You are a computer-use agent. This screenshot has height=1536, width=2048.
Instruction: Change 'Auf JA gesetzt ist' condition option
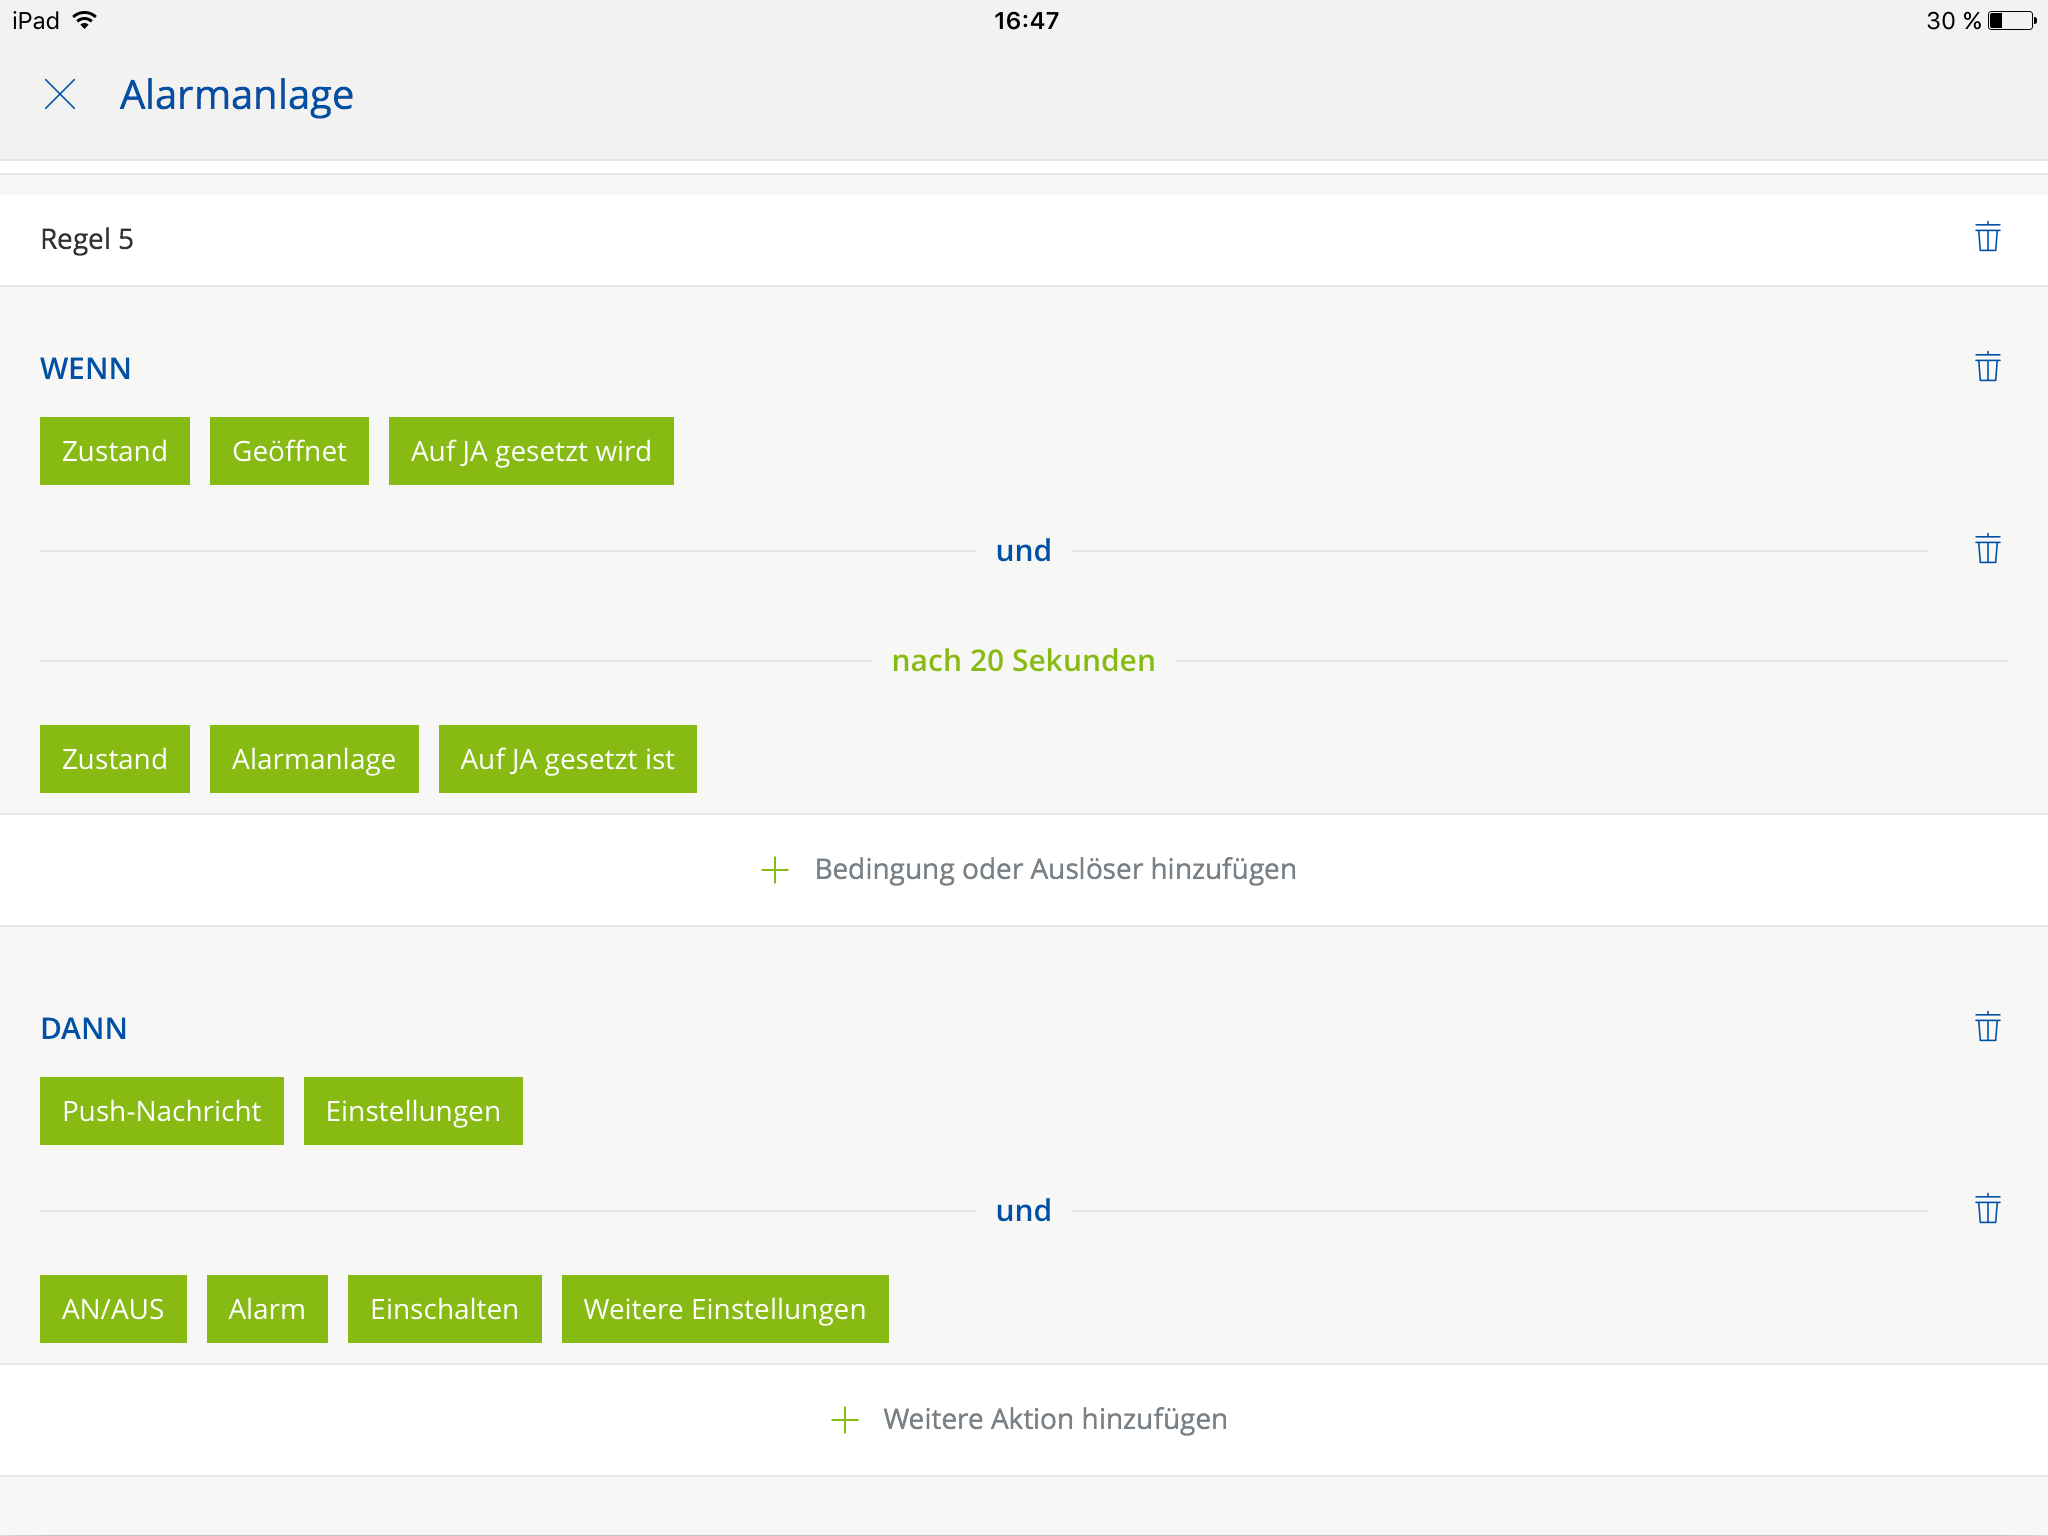click(x=567, y=759)
